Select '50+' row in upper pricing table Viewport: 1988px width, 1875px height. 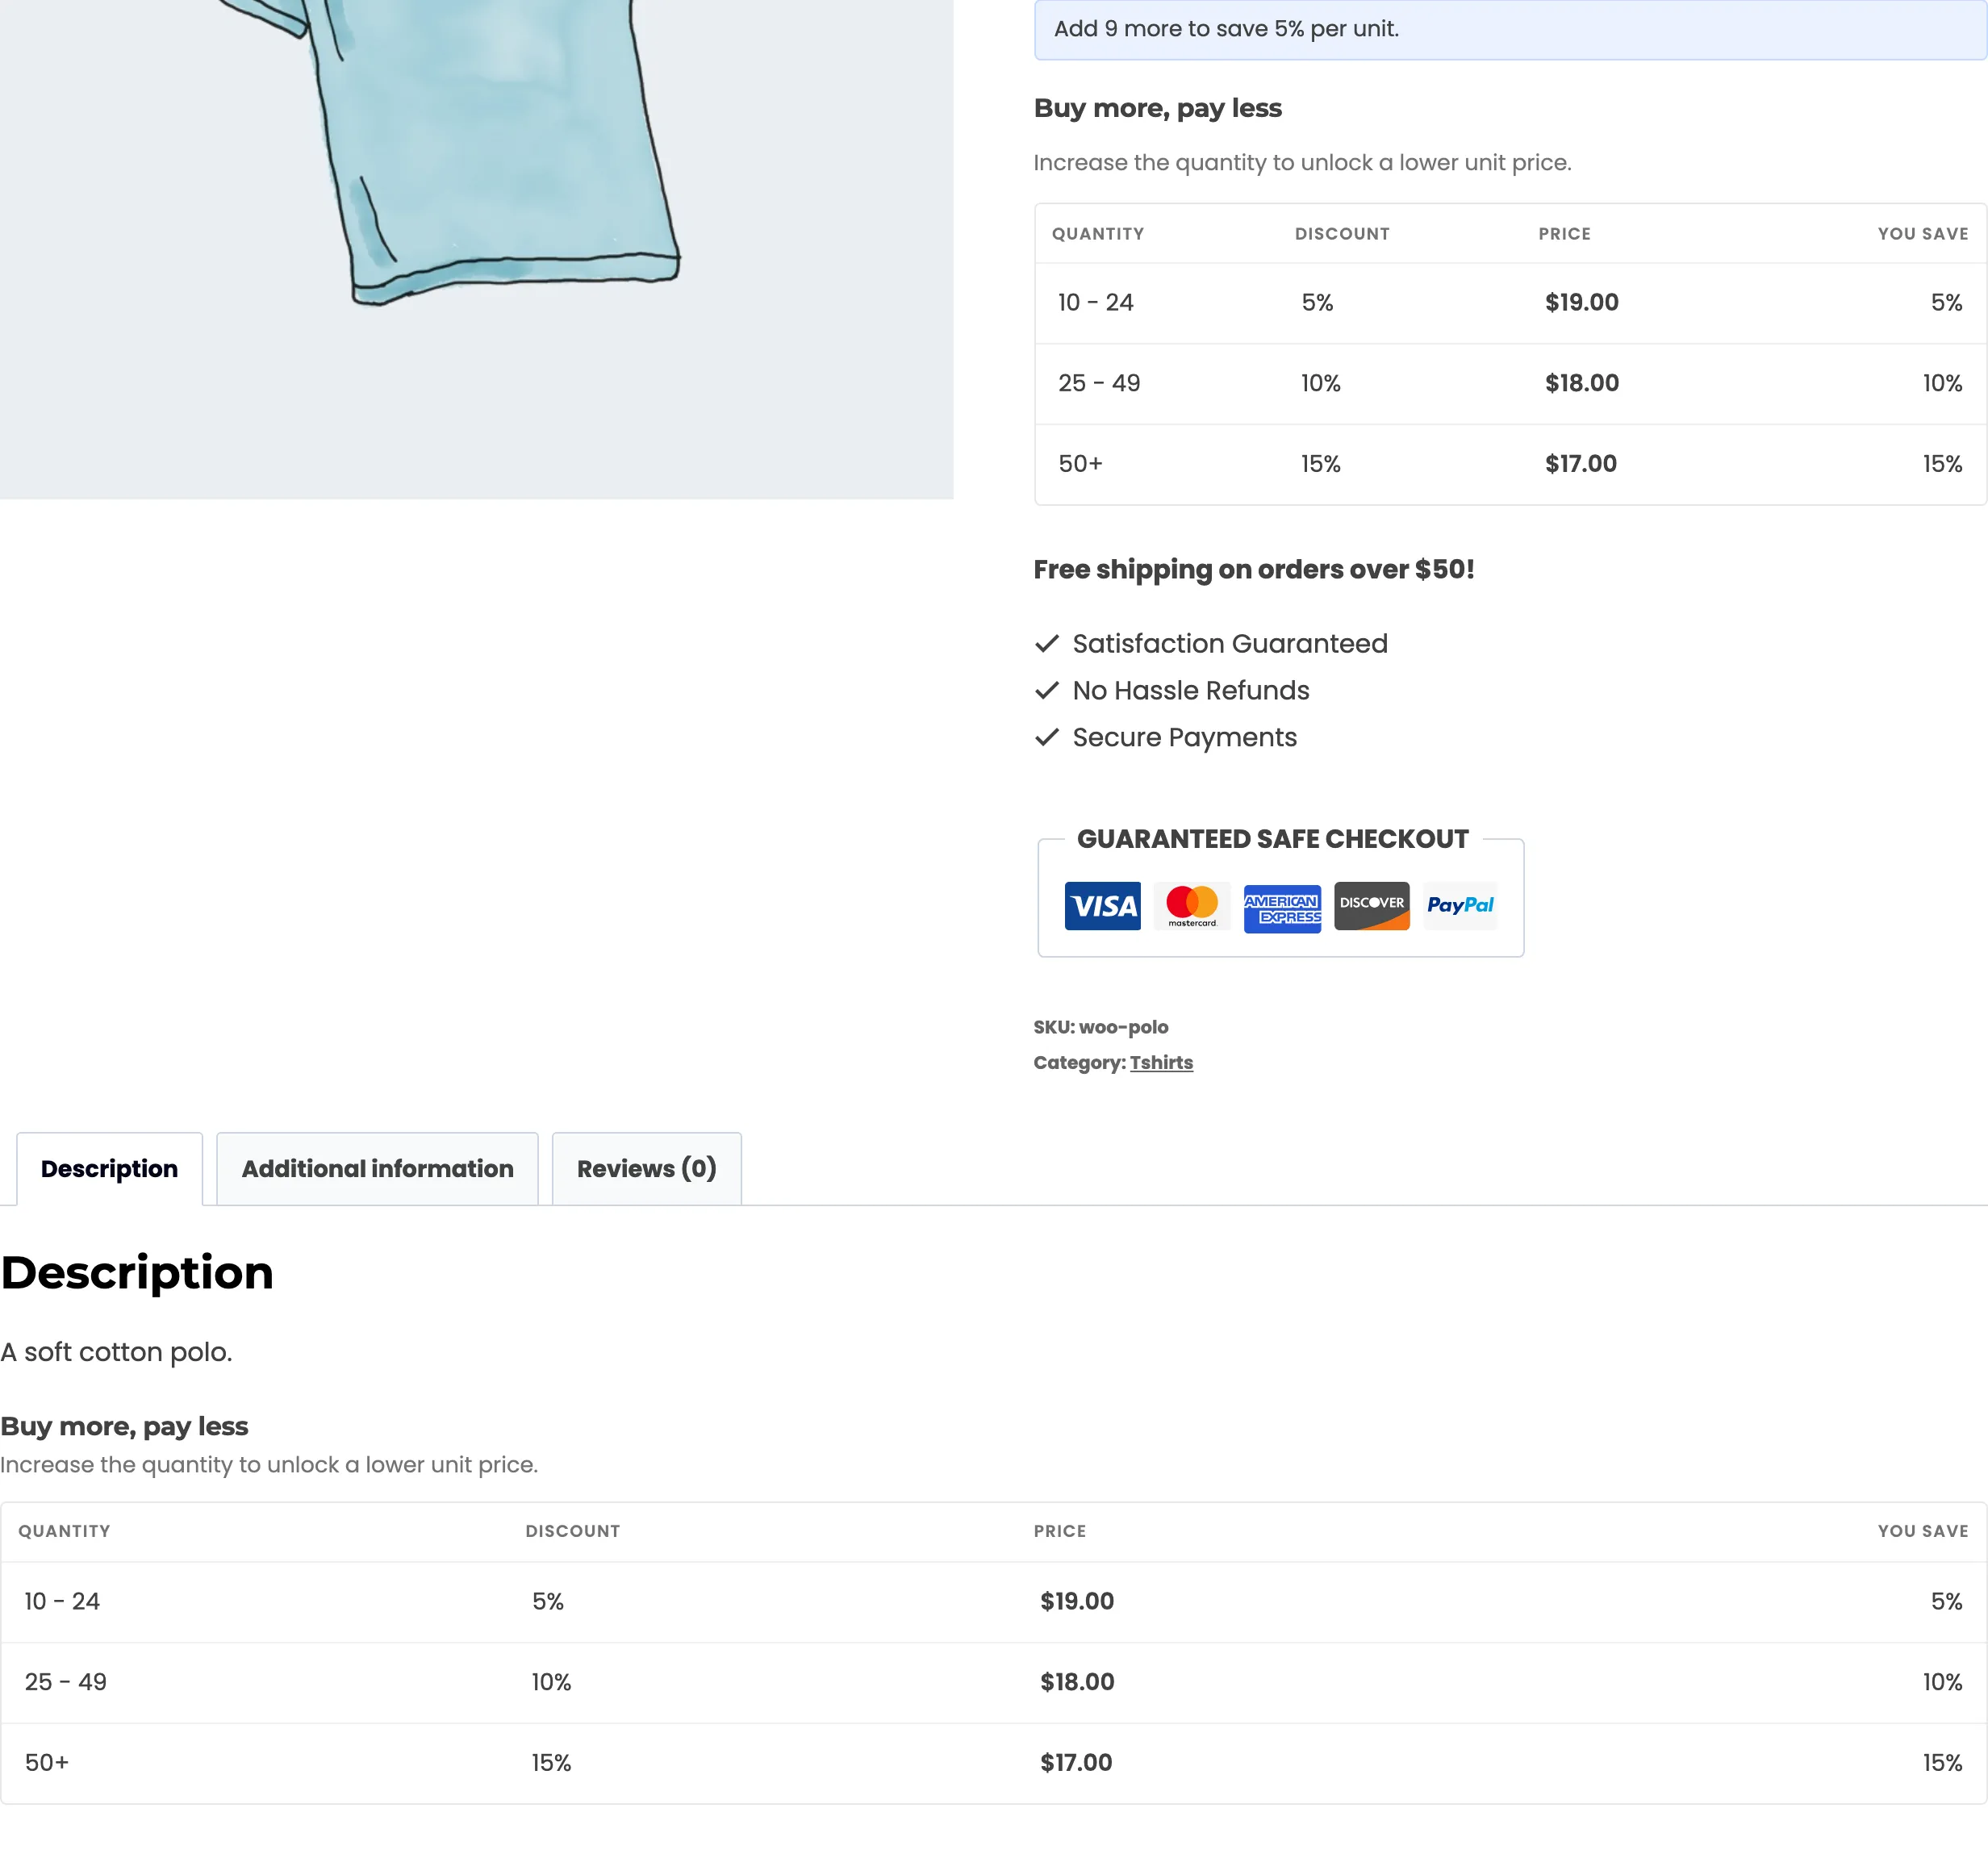pyautogui.click(x=1510, y=464)
